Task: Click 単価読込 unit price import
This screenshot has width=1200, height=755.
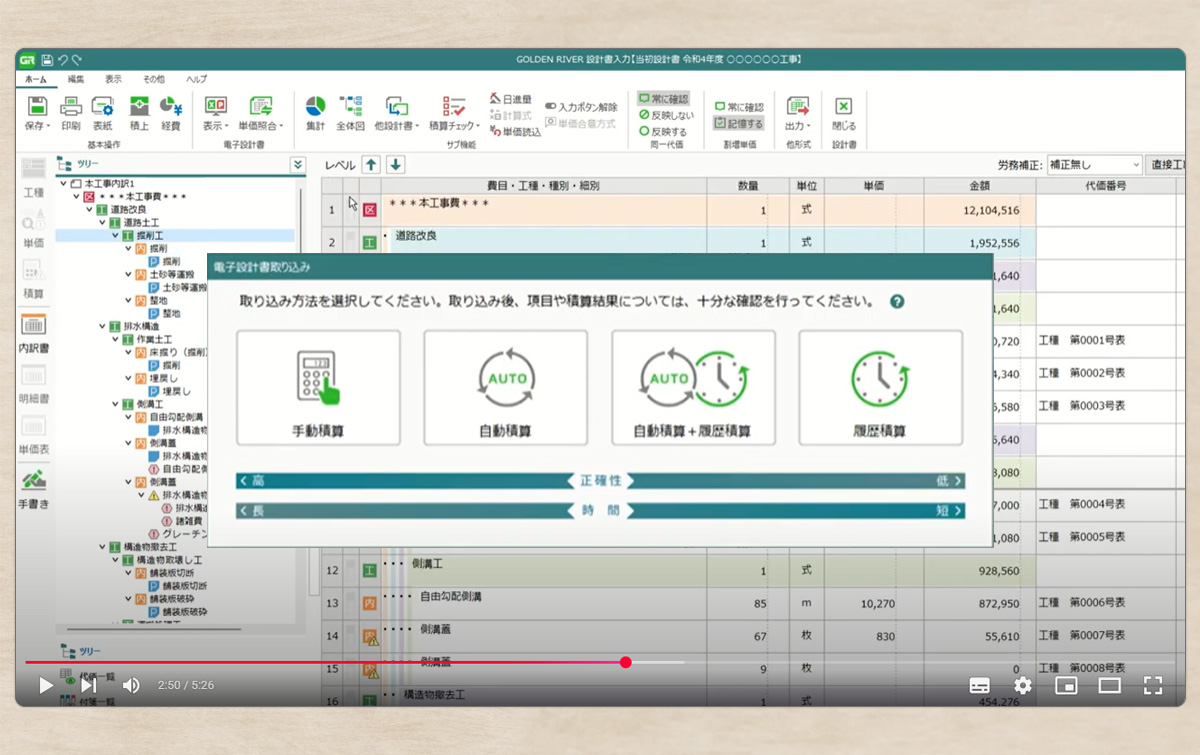Action: click(x=515, y=131)
